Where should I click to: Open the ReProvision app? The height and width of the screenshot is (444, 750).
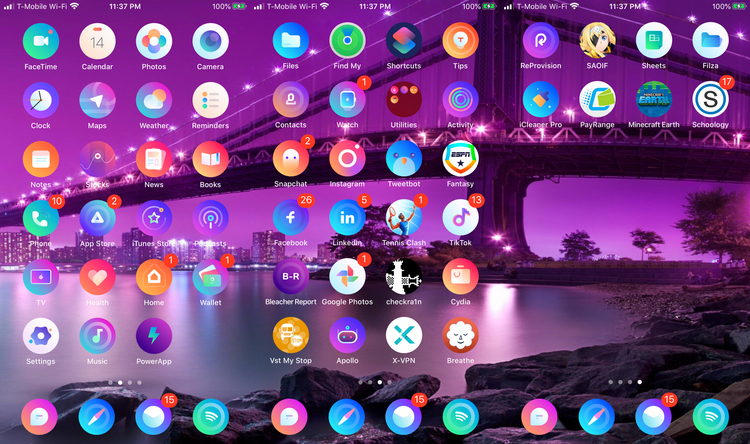pyautogui.click(x=540, y=41)
